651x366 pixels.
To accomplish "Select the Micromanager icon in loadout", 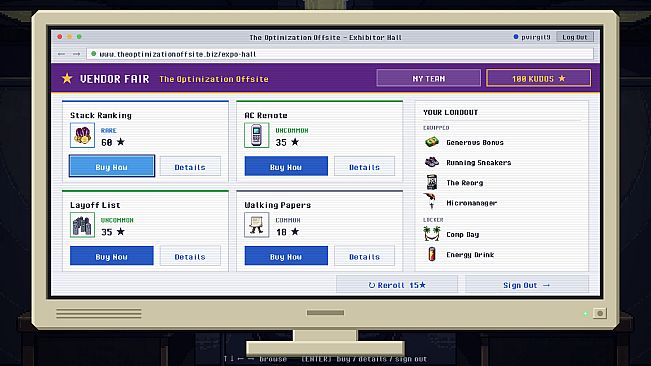I will pyautogui.click(x=430, y=201).
